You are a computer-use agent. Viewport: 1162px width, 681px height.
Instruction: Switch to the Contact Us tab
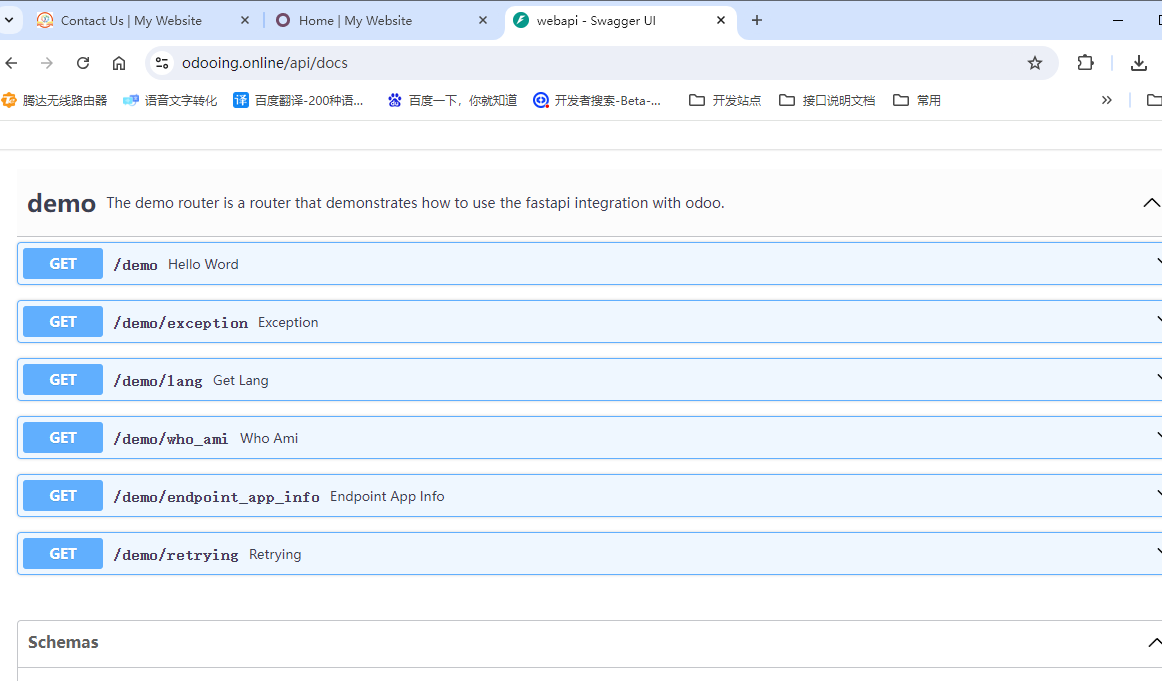coord(130,20)
